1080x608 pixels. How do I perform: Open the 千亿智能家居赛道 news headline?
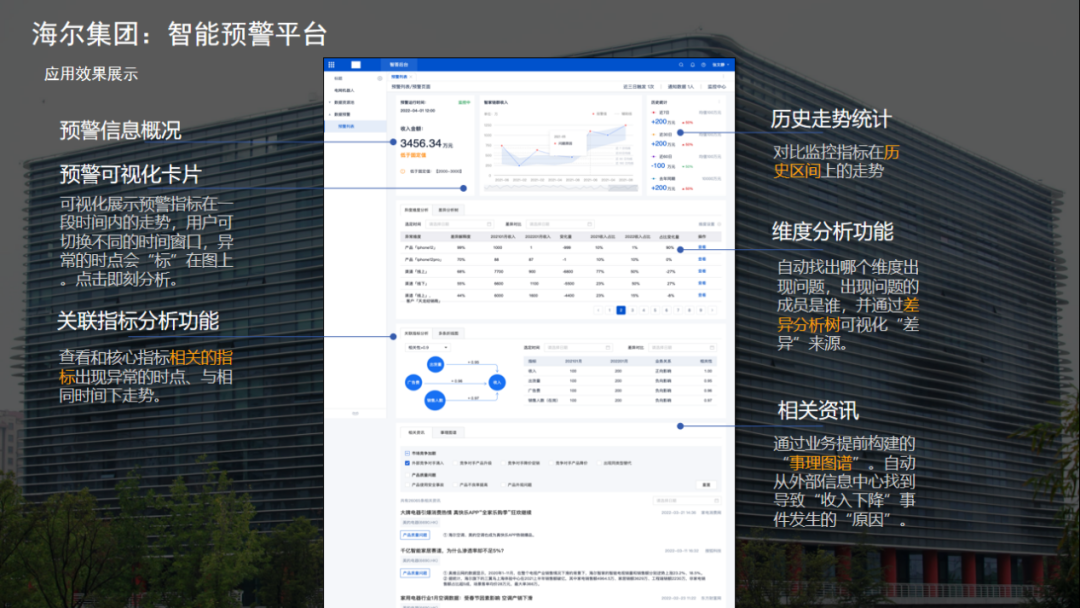tap(453, 551)
